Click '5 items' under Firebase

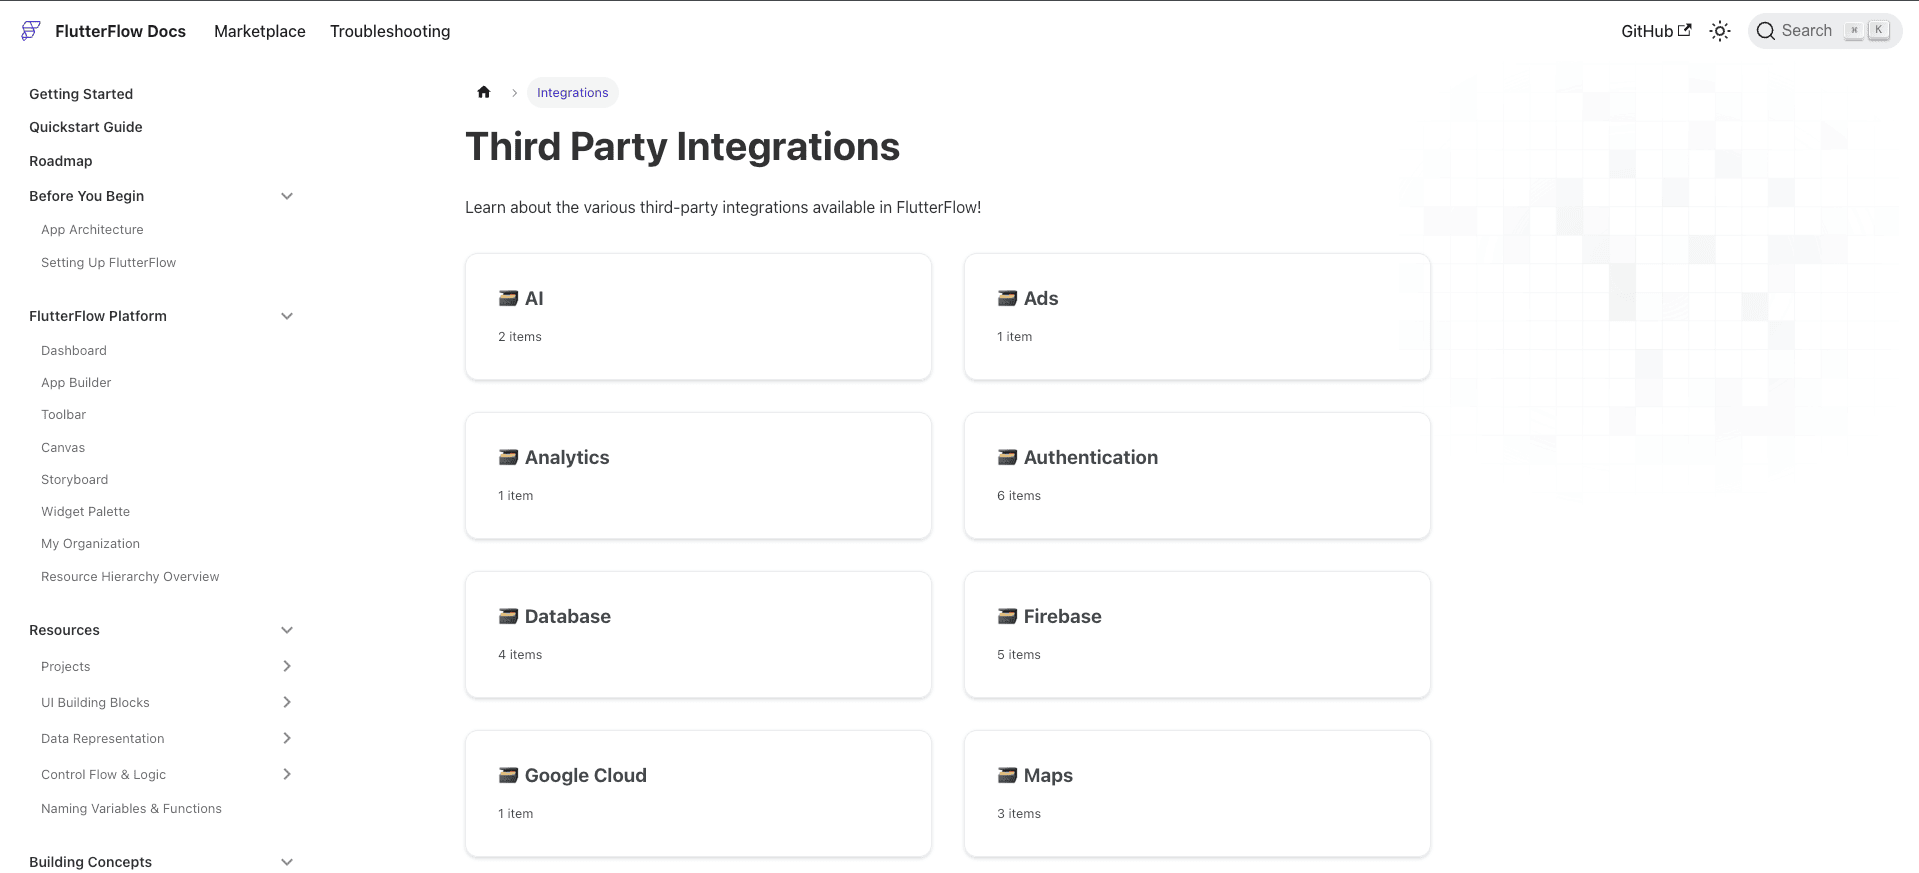coord(1019,654)
